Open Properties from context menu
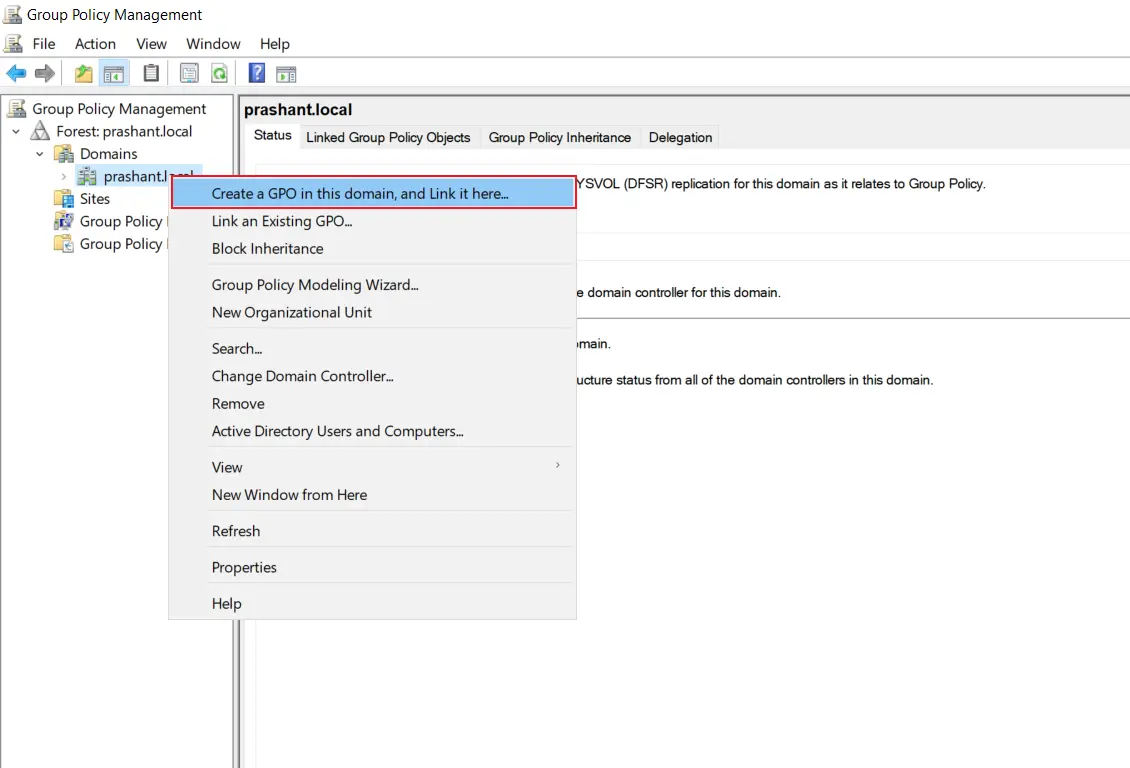 click(373, 567)
